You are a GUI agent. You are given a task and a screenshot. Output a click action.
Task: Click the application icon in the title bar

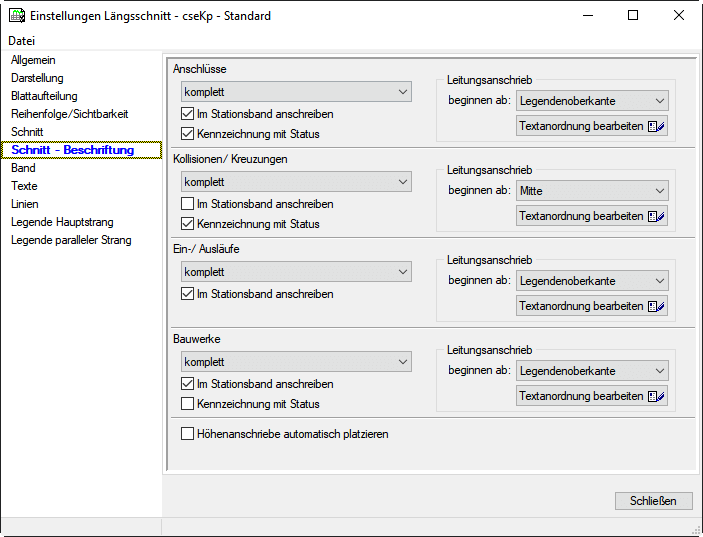(x=16, y=16)
